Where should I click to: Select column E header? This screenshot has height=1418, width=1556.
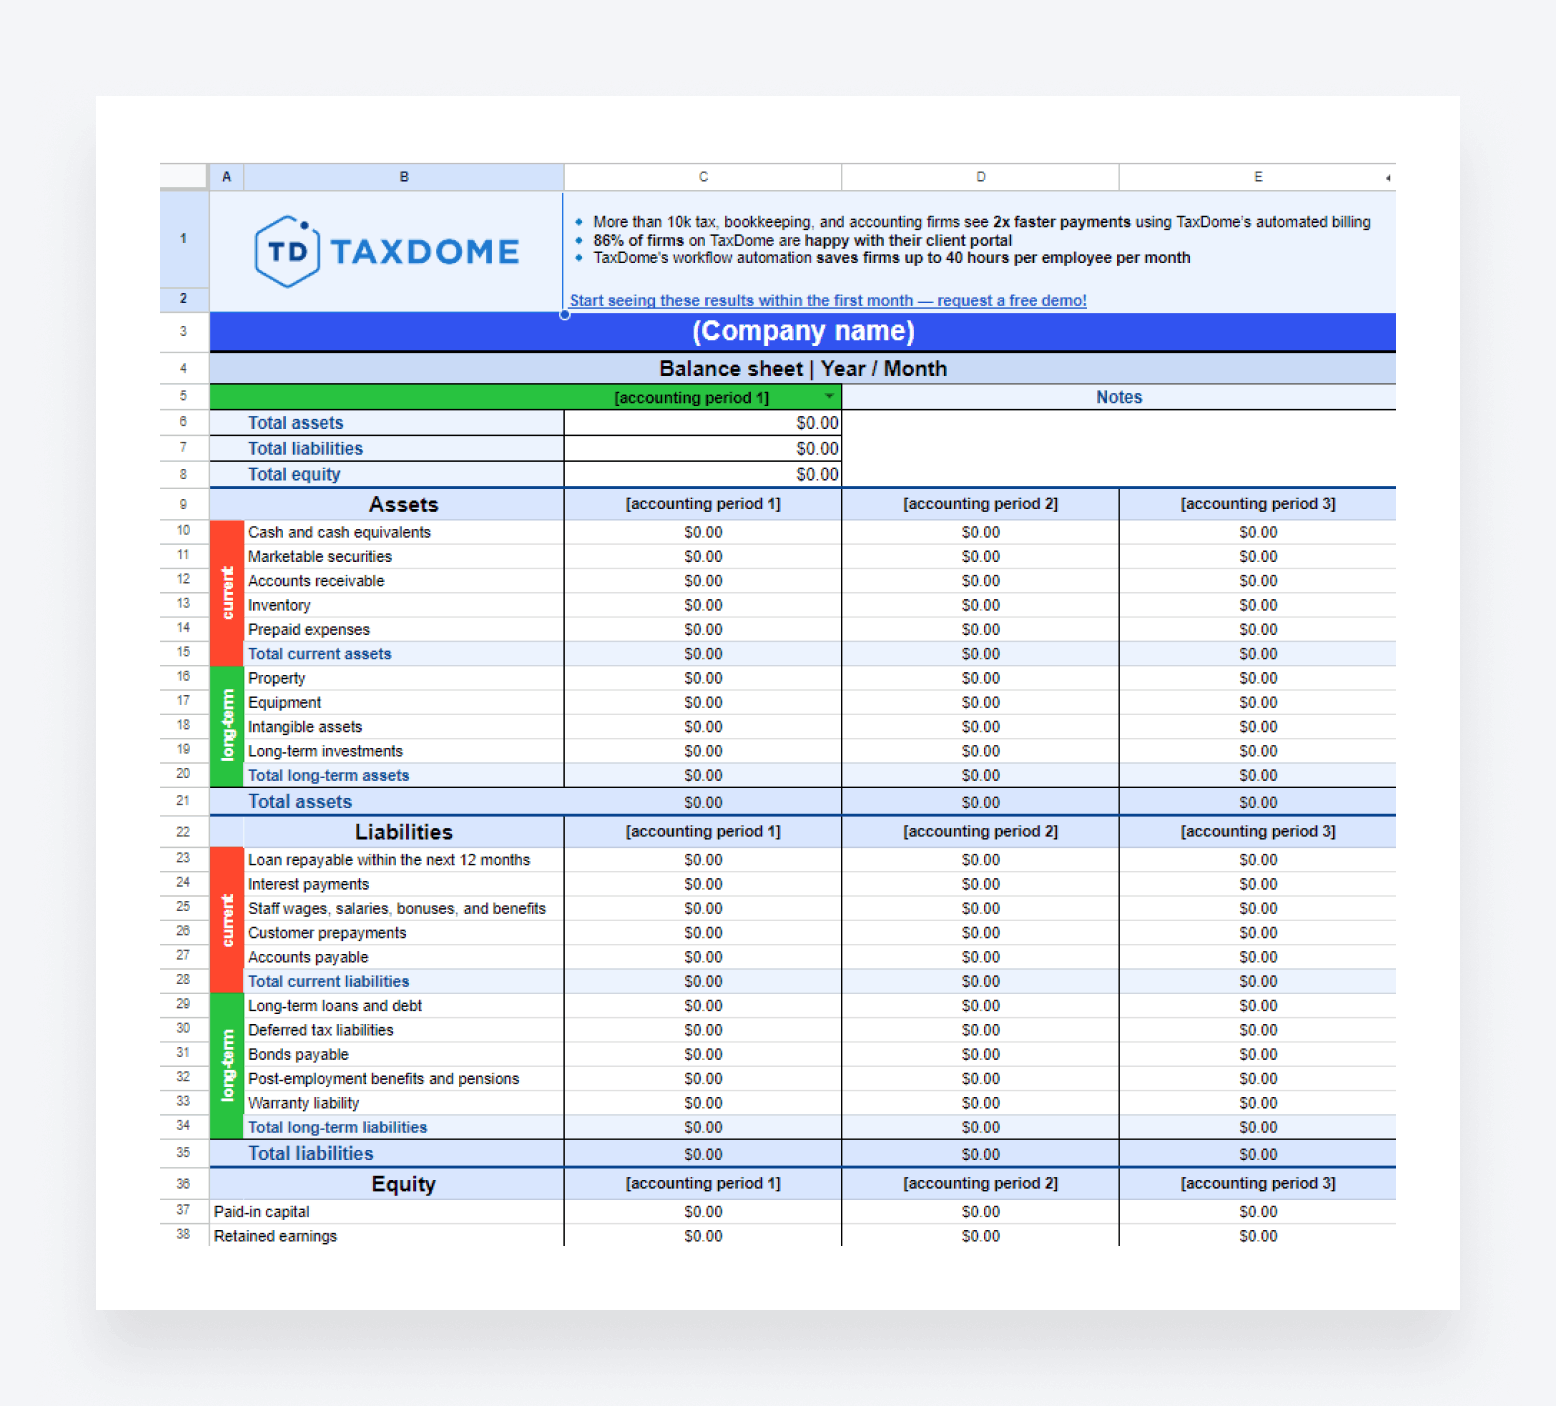point(1257,177)
